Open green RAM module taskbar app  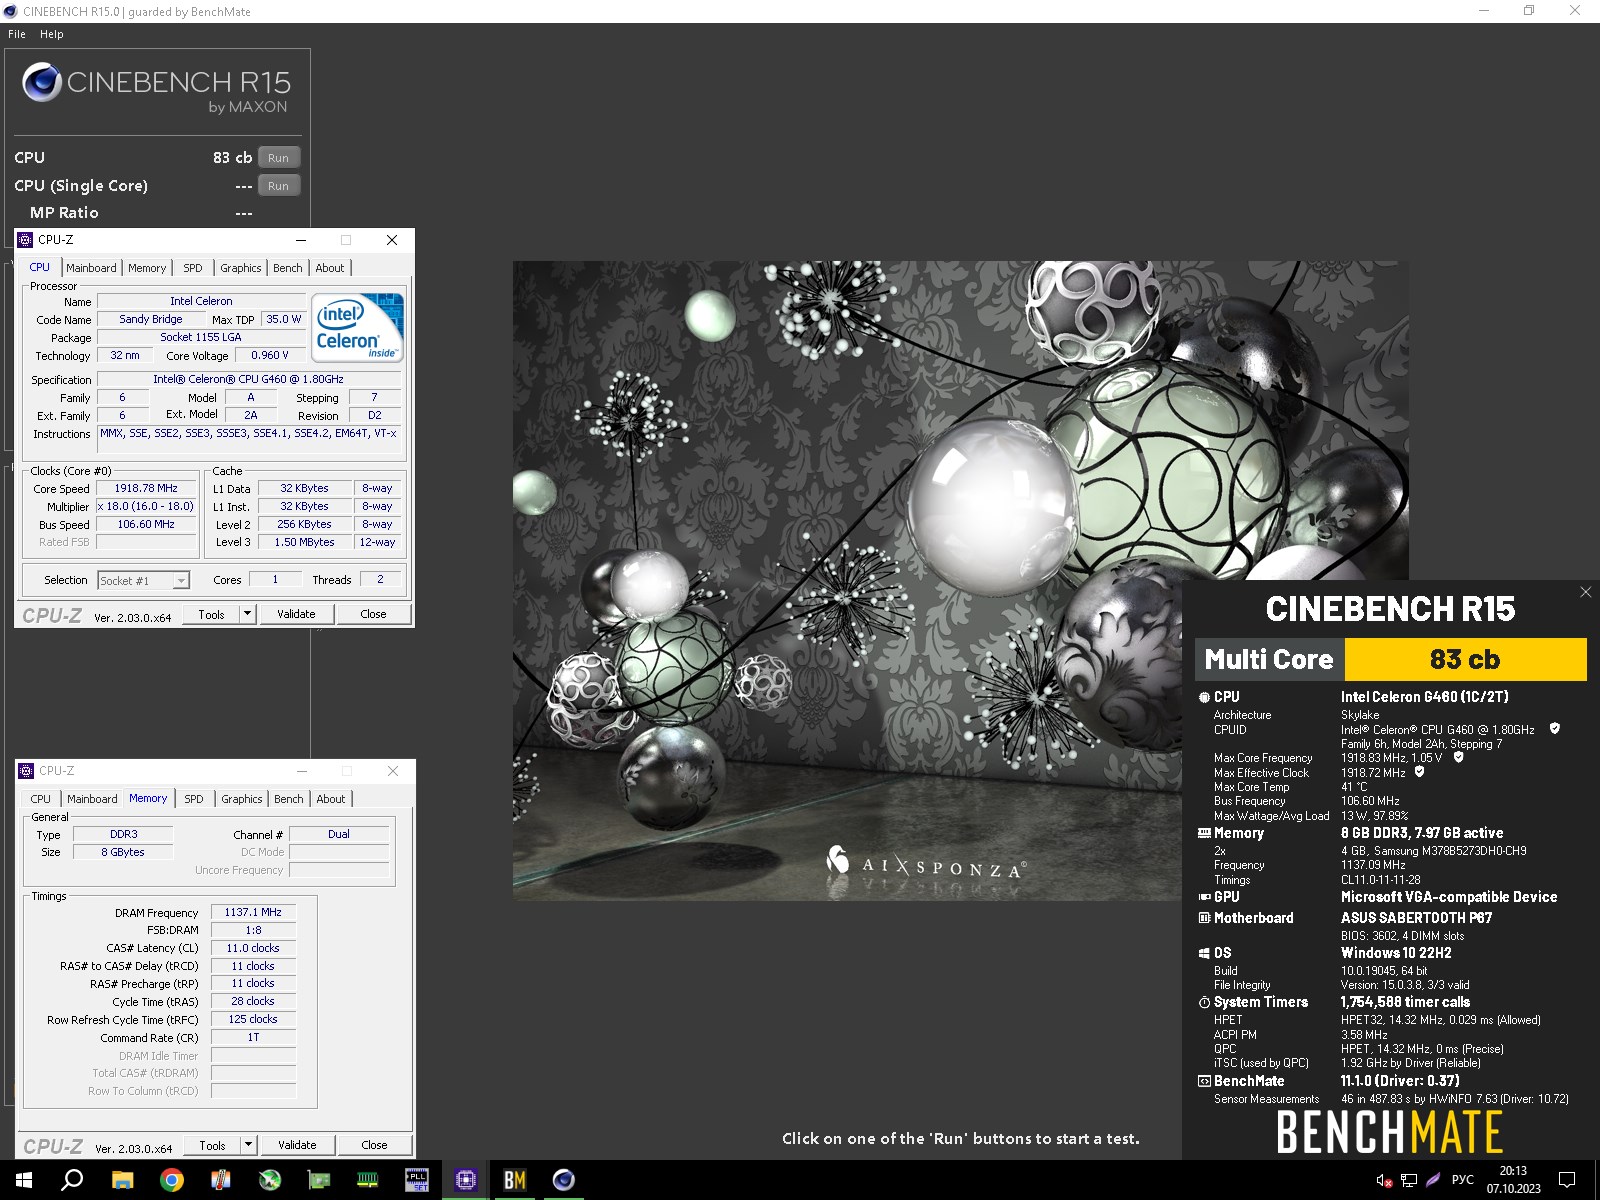(x=367, y=1180)
